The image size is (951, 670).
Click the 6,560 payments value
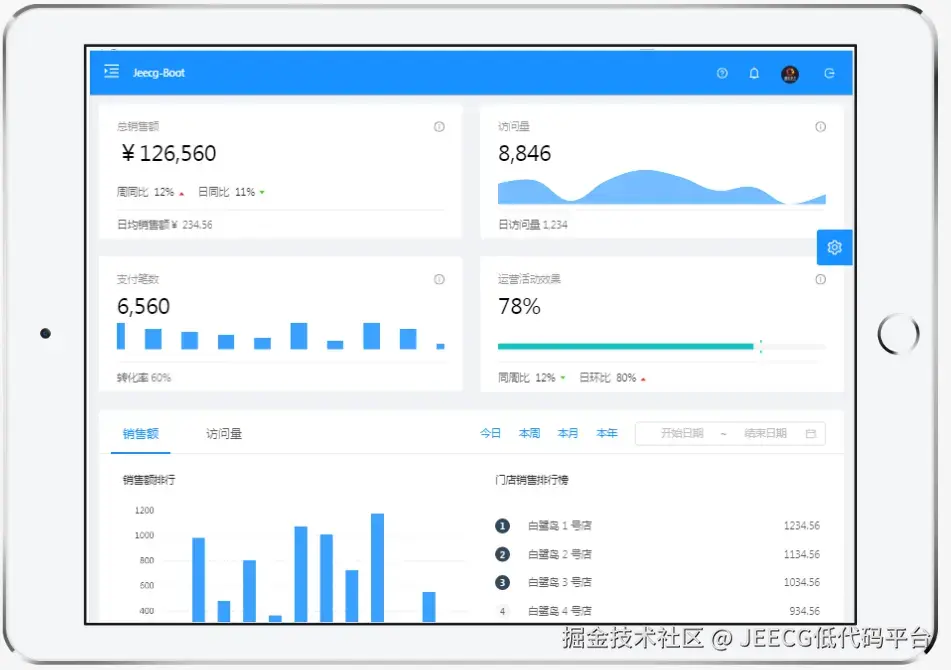coord(143,306)
